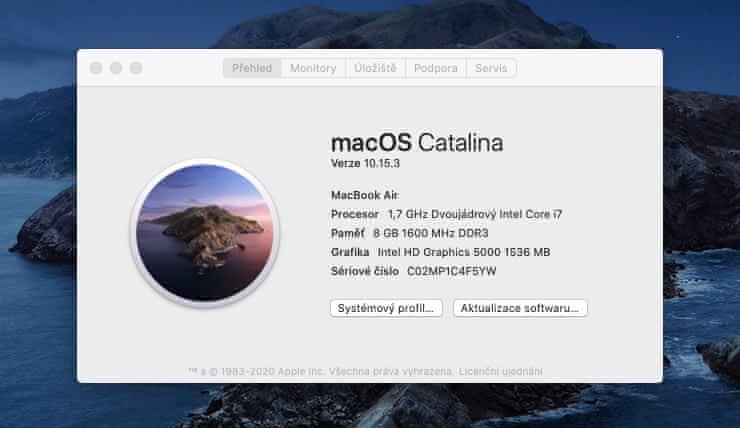This screenshot has height=428, width=740.
Task: Click the Paměť label
Action: tap(348, 233)
